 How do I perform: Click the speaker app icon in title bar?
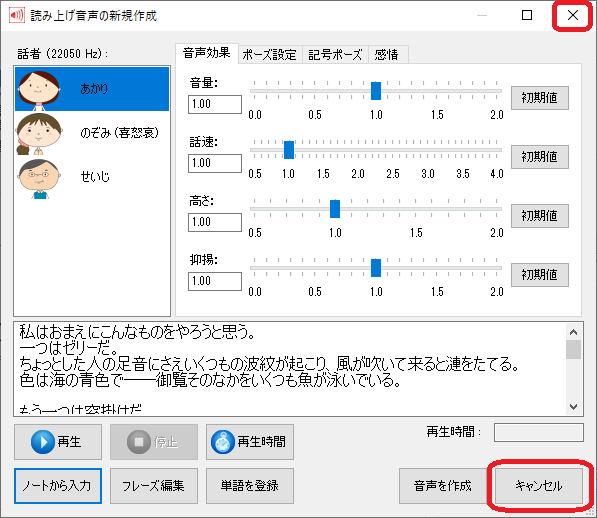16,16
